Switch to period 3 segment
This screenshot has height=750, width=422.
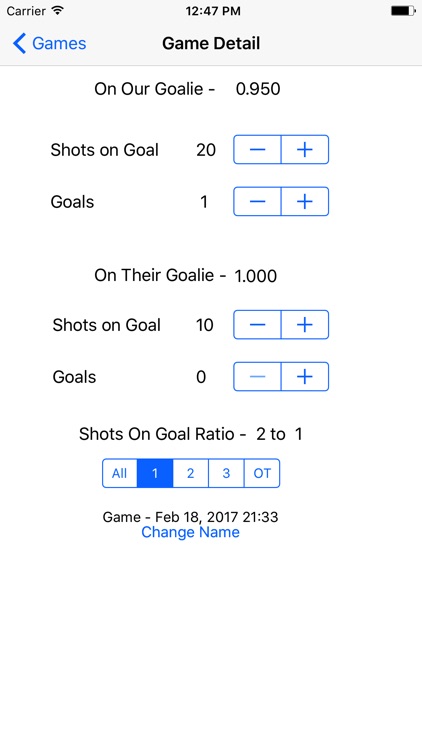coord(226,474)
